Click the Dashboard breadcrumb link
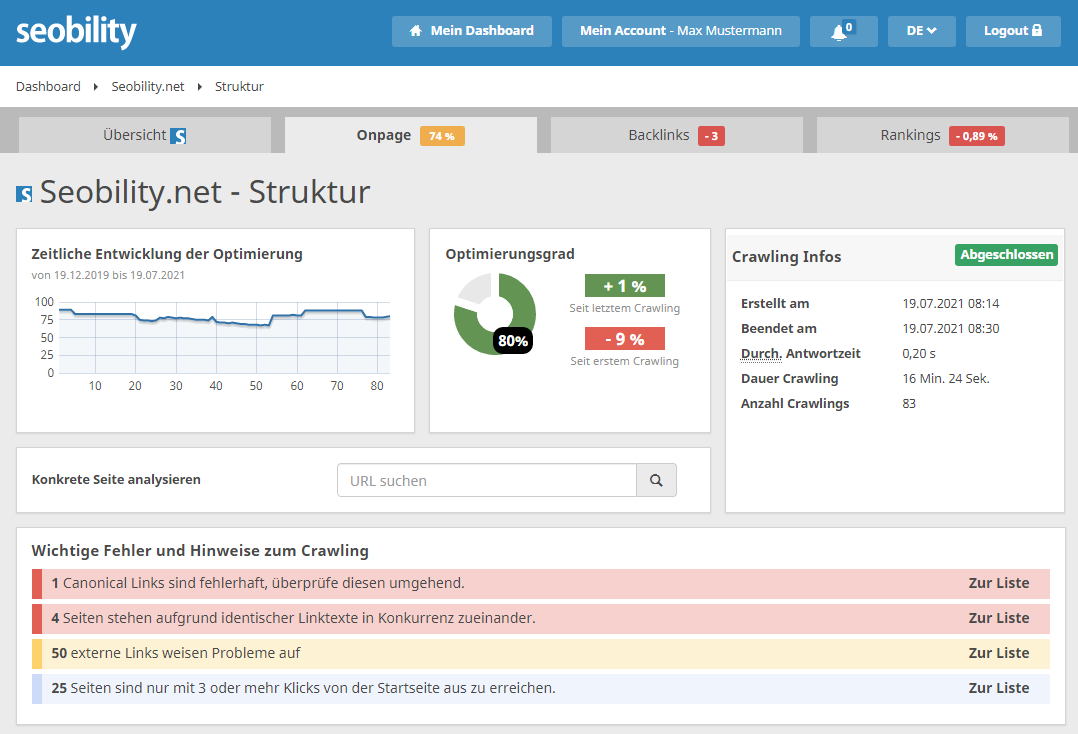The height and width of the screenshot is (734, 1078). [48, 87]
